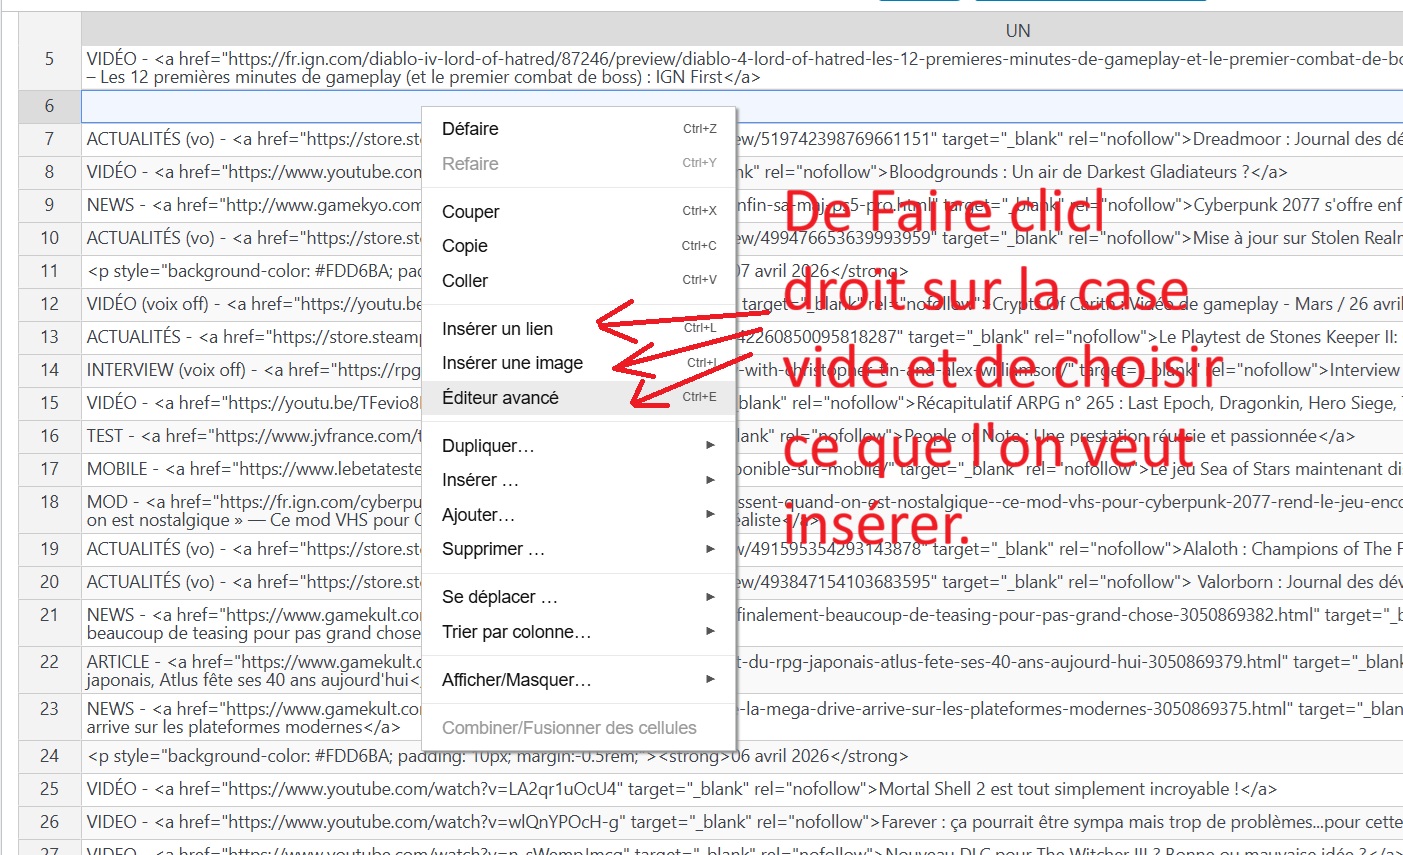Select row header 8
The height and width of the screenshot is (855, 1403).
(50, 172)
